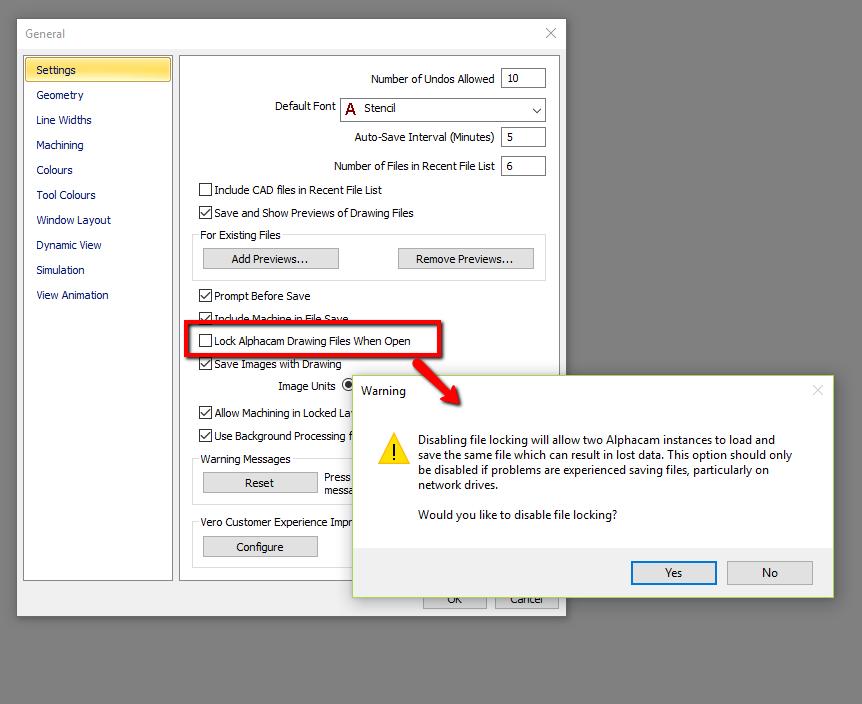Open the Geometry settings page
862x704 pixels.
tap(59, 95)
